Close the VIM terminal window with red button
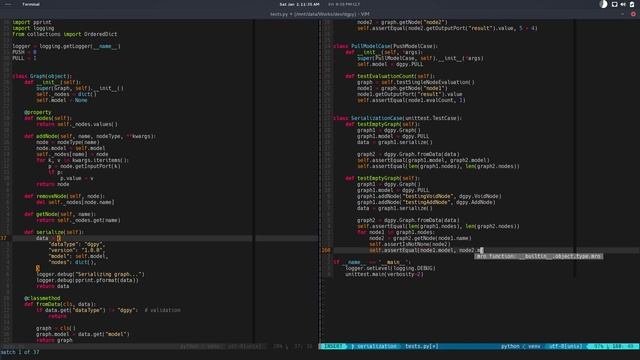The image size is (640, 360). point(633,14)
